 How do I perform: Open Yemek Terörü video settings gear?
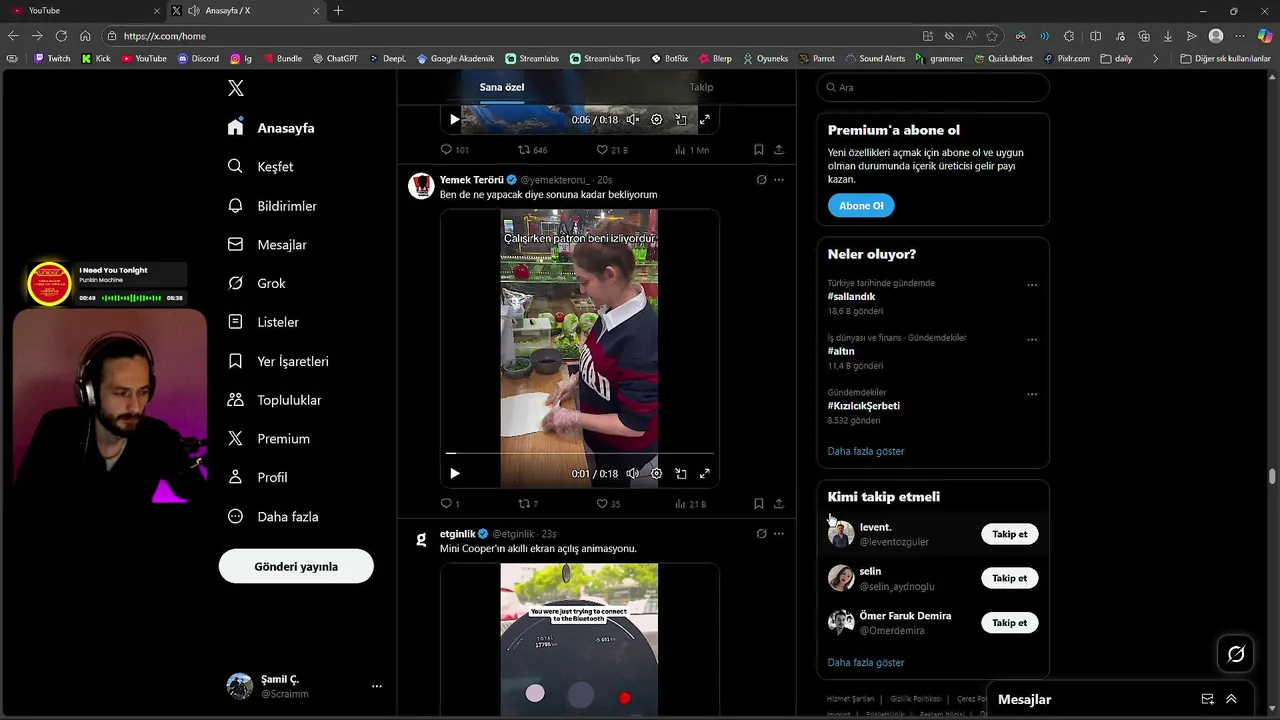click(656, 474)
